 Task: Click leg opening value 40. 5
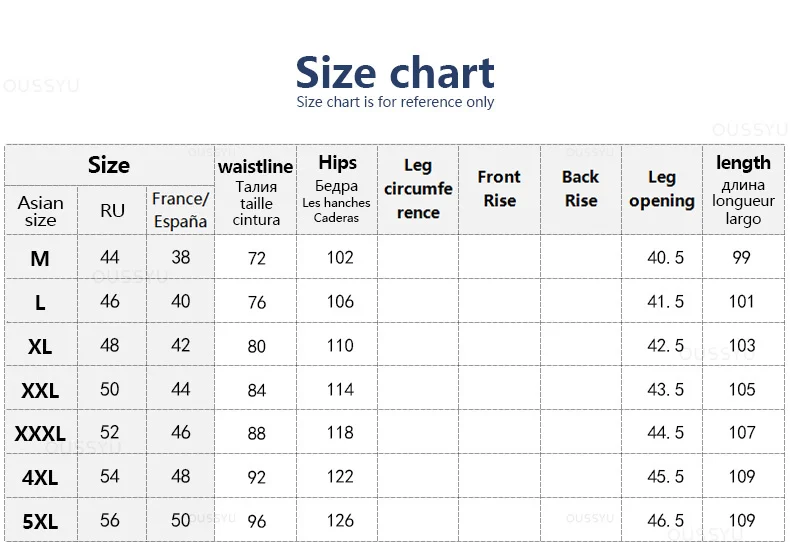coord(666,258)
